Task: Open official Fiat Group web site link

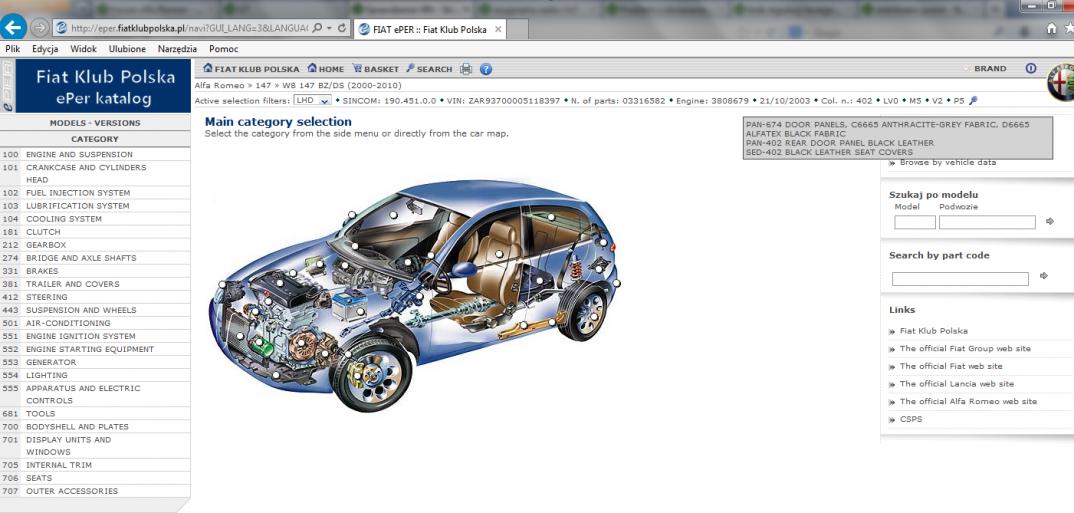Action: pyautogui.click(x=965, y=349)
